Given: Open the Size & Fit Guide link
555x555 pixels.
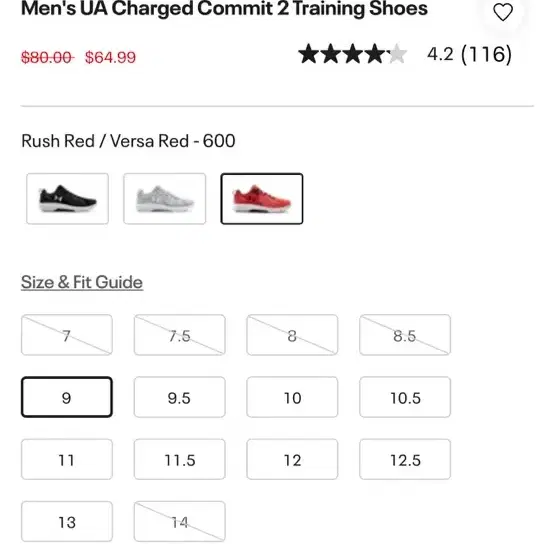Looking at the screenshot, I should (x=82, y=282).
